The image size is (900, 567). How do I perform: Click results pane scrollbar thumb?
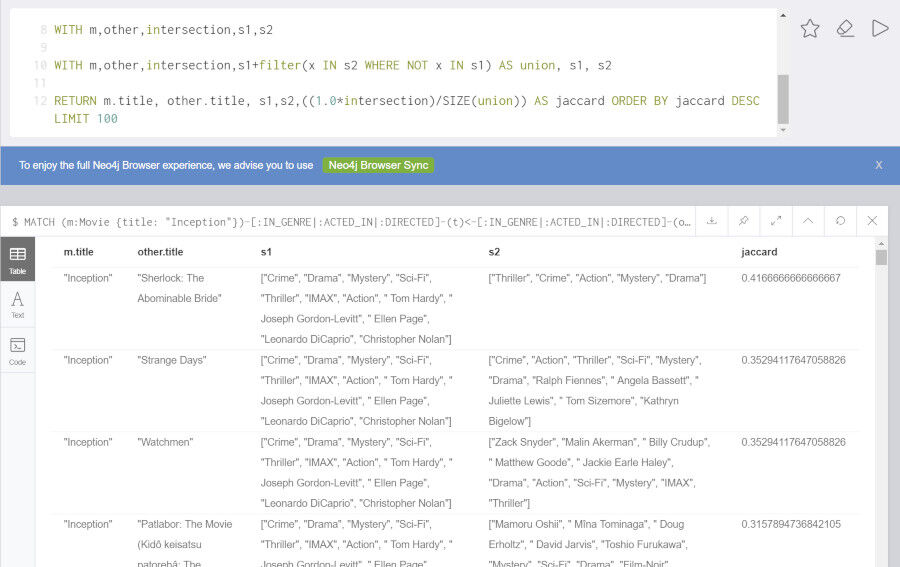[x=882, y=257]
